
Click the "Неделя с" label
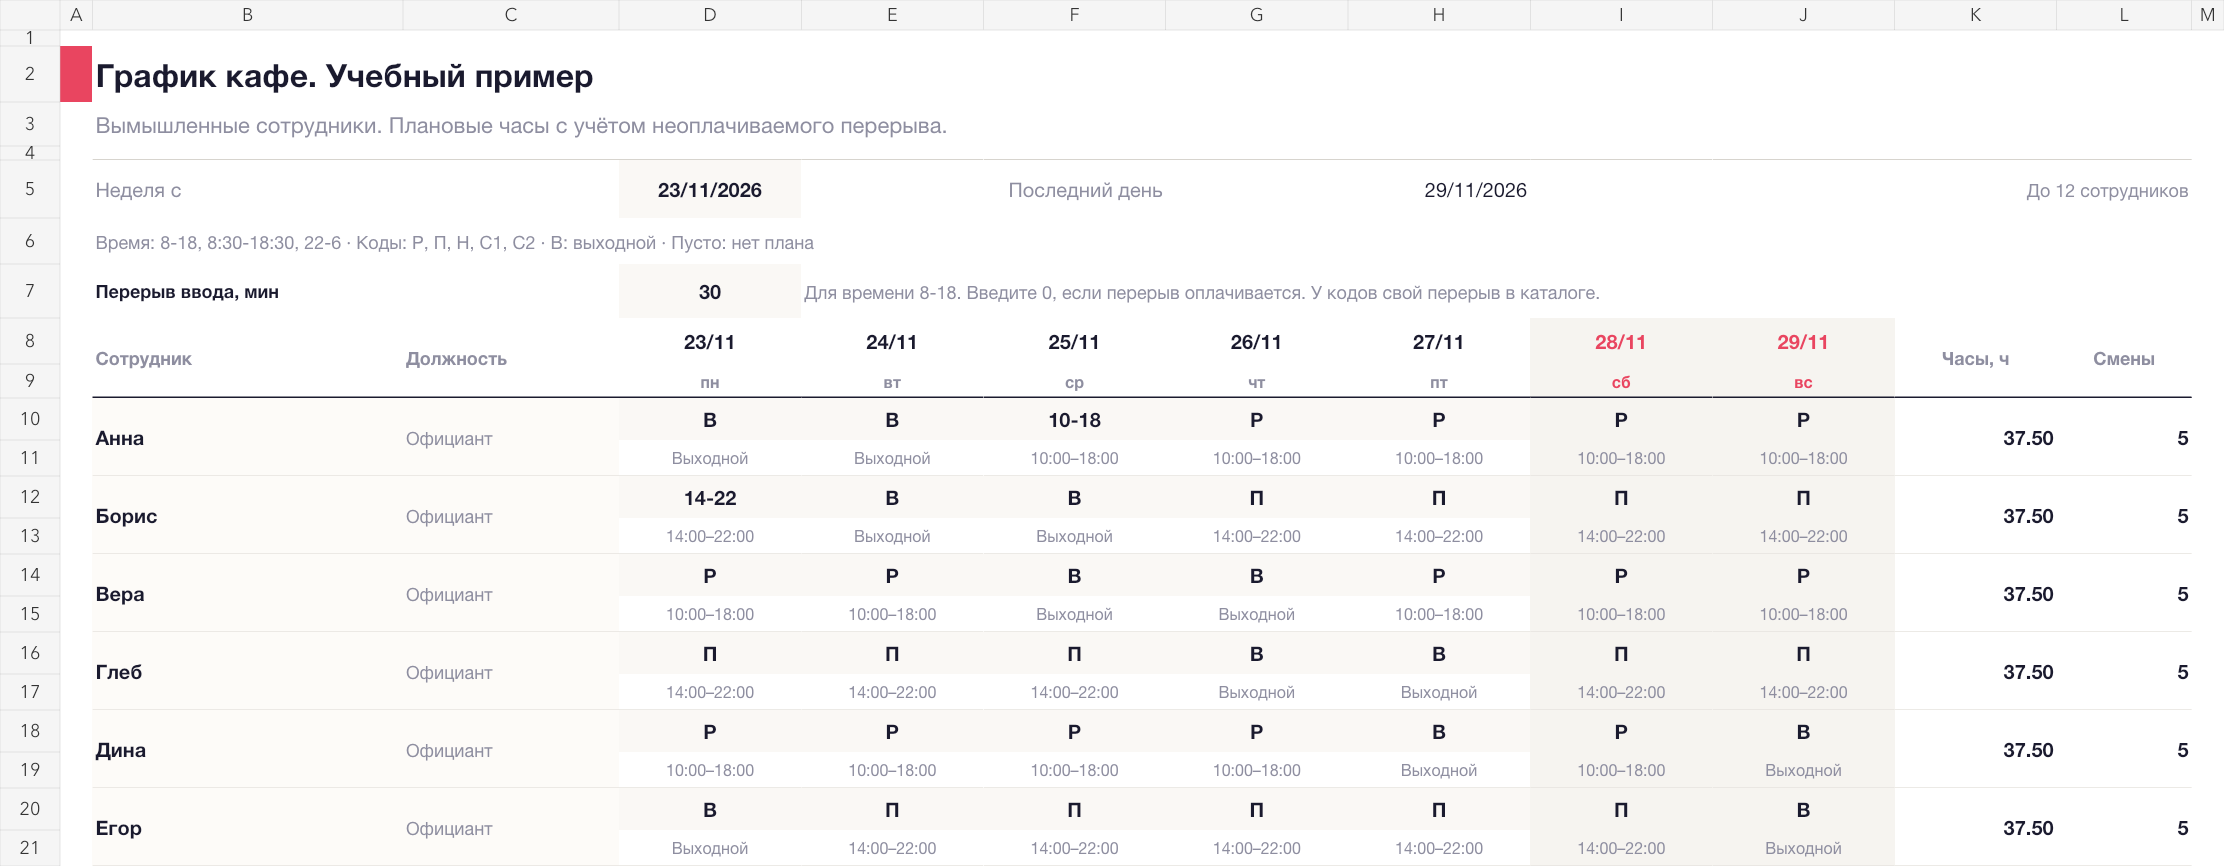point(138,190)
